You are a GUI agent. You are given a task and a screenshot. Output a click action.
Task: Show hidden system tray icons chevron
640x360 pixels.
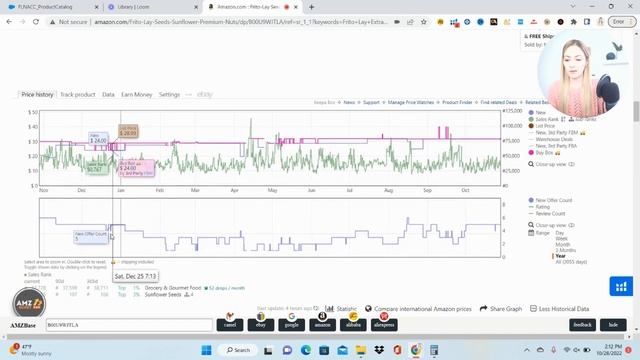click(527, 350)
